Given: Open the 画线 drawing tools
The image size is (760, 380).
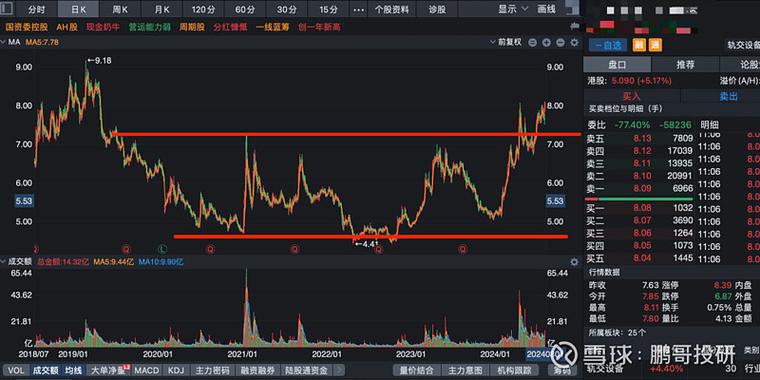Looking at the screenshot, I should [547, 9].
